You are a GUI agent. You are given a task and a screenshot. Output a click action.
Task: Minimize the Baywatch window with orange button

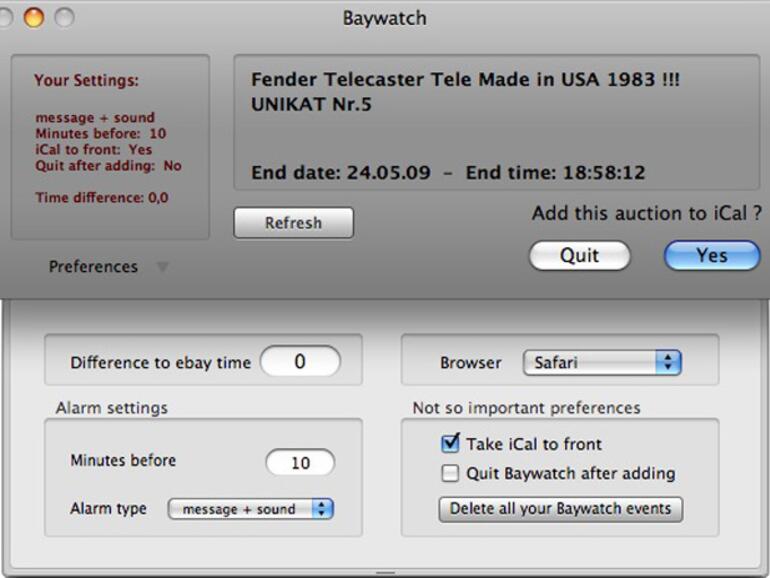click(34, 17)
